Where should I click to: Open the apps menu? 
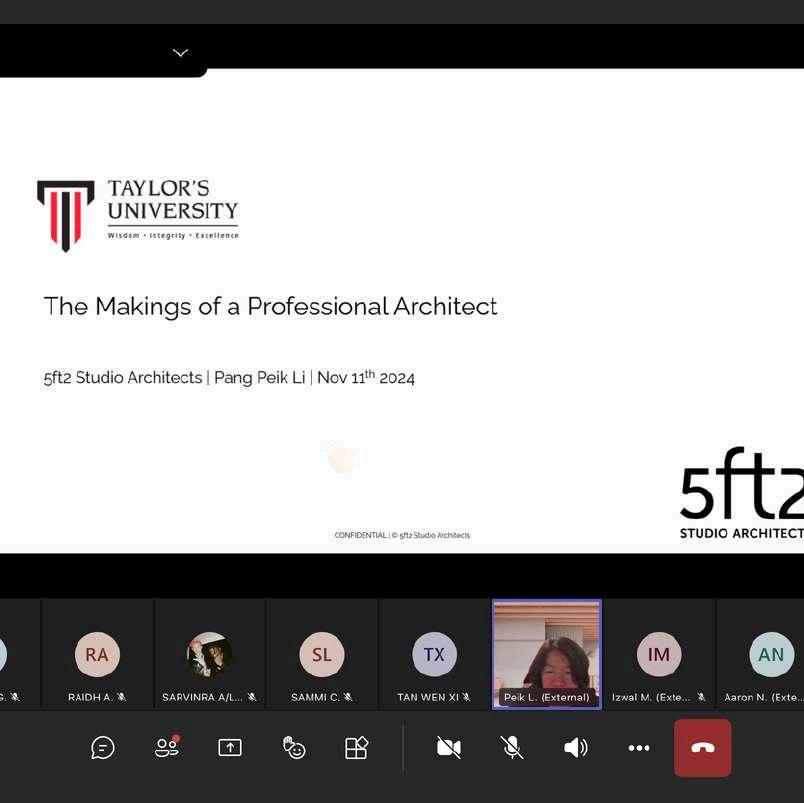(x=356, y=748)
